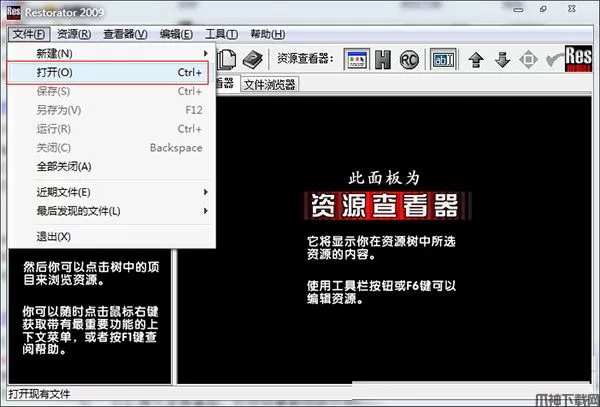This screenshot has height=407, width=600.
Task: Expand the 新建(N) submenu
Action: pos(111,53)
